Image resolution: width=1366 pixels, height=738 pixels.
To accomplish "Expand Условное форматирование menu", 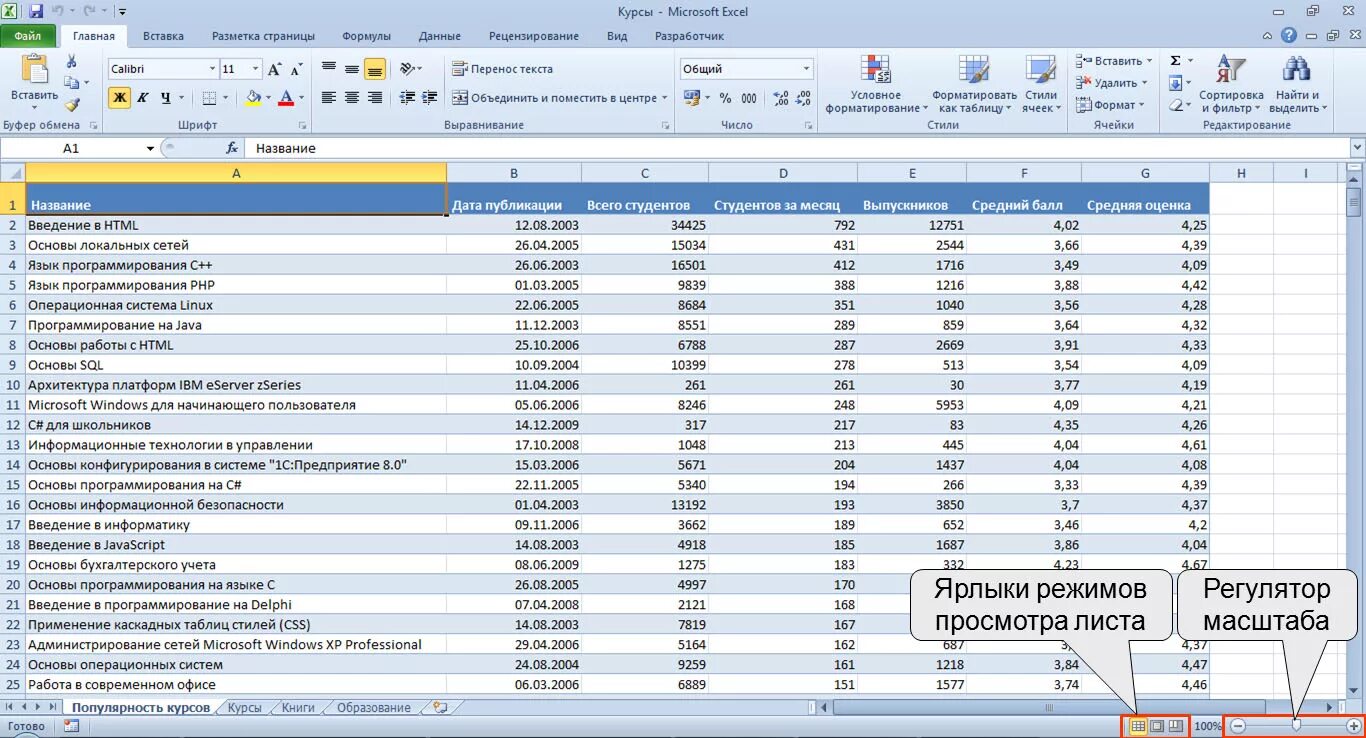I will [876, 84].
